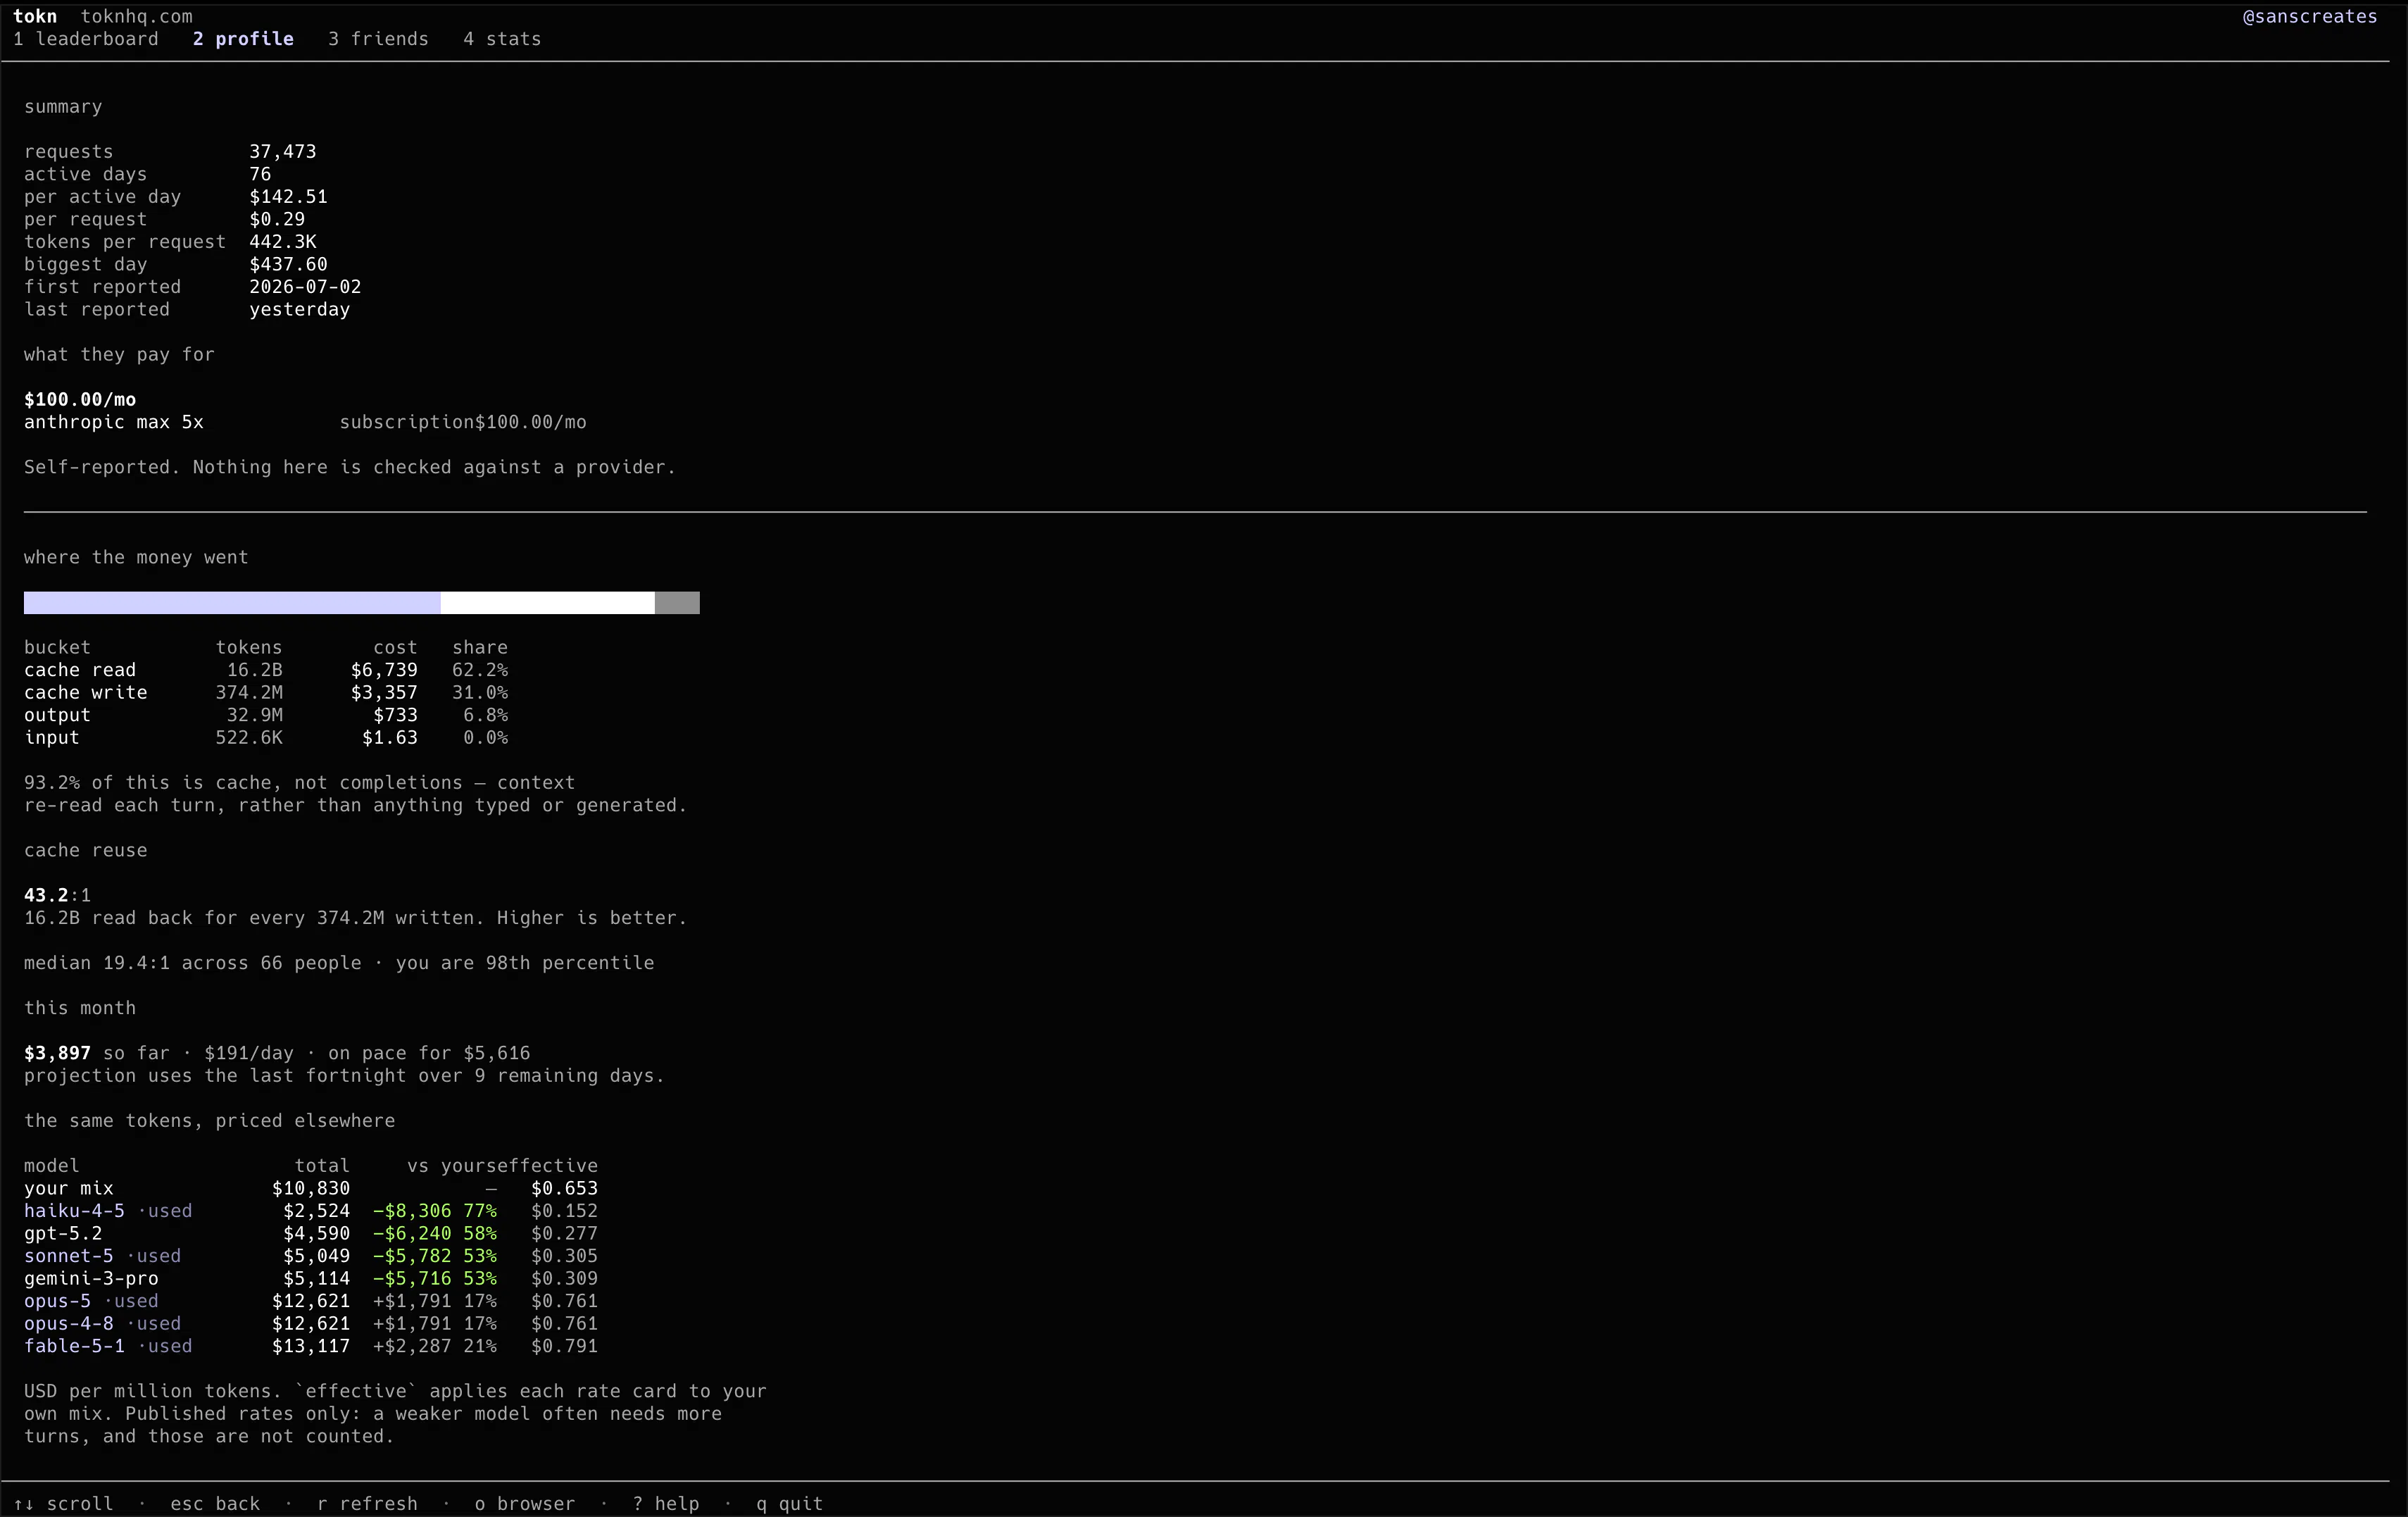
Task: Switch to the leaderboard tab
Action: click(86, 39)
